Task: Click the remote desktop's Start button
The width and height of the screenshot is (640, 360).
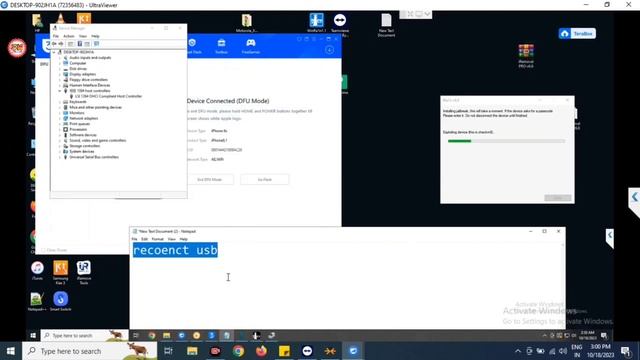Action: [x=33, y=336]
